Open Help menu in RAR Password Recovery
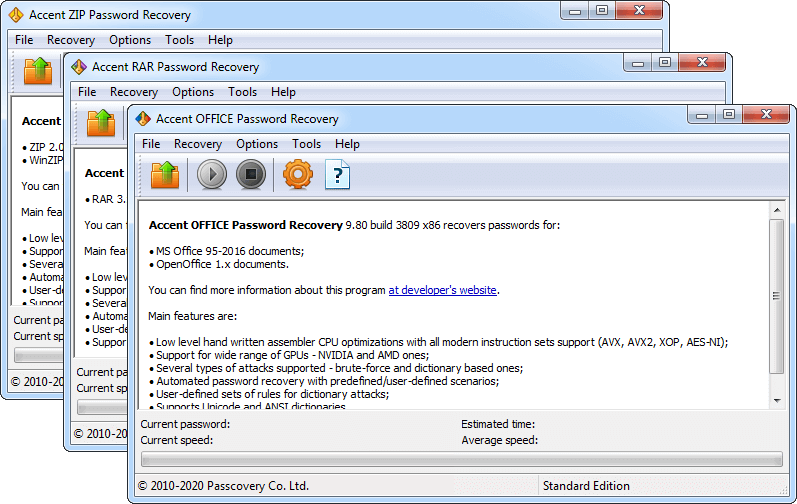 (283, 92)
